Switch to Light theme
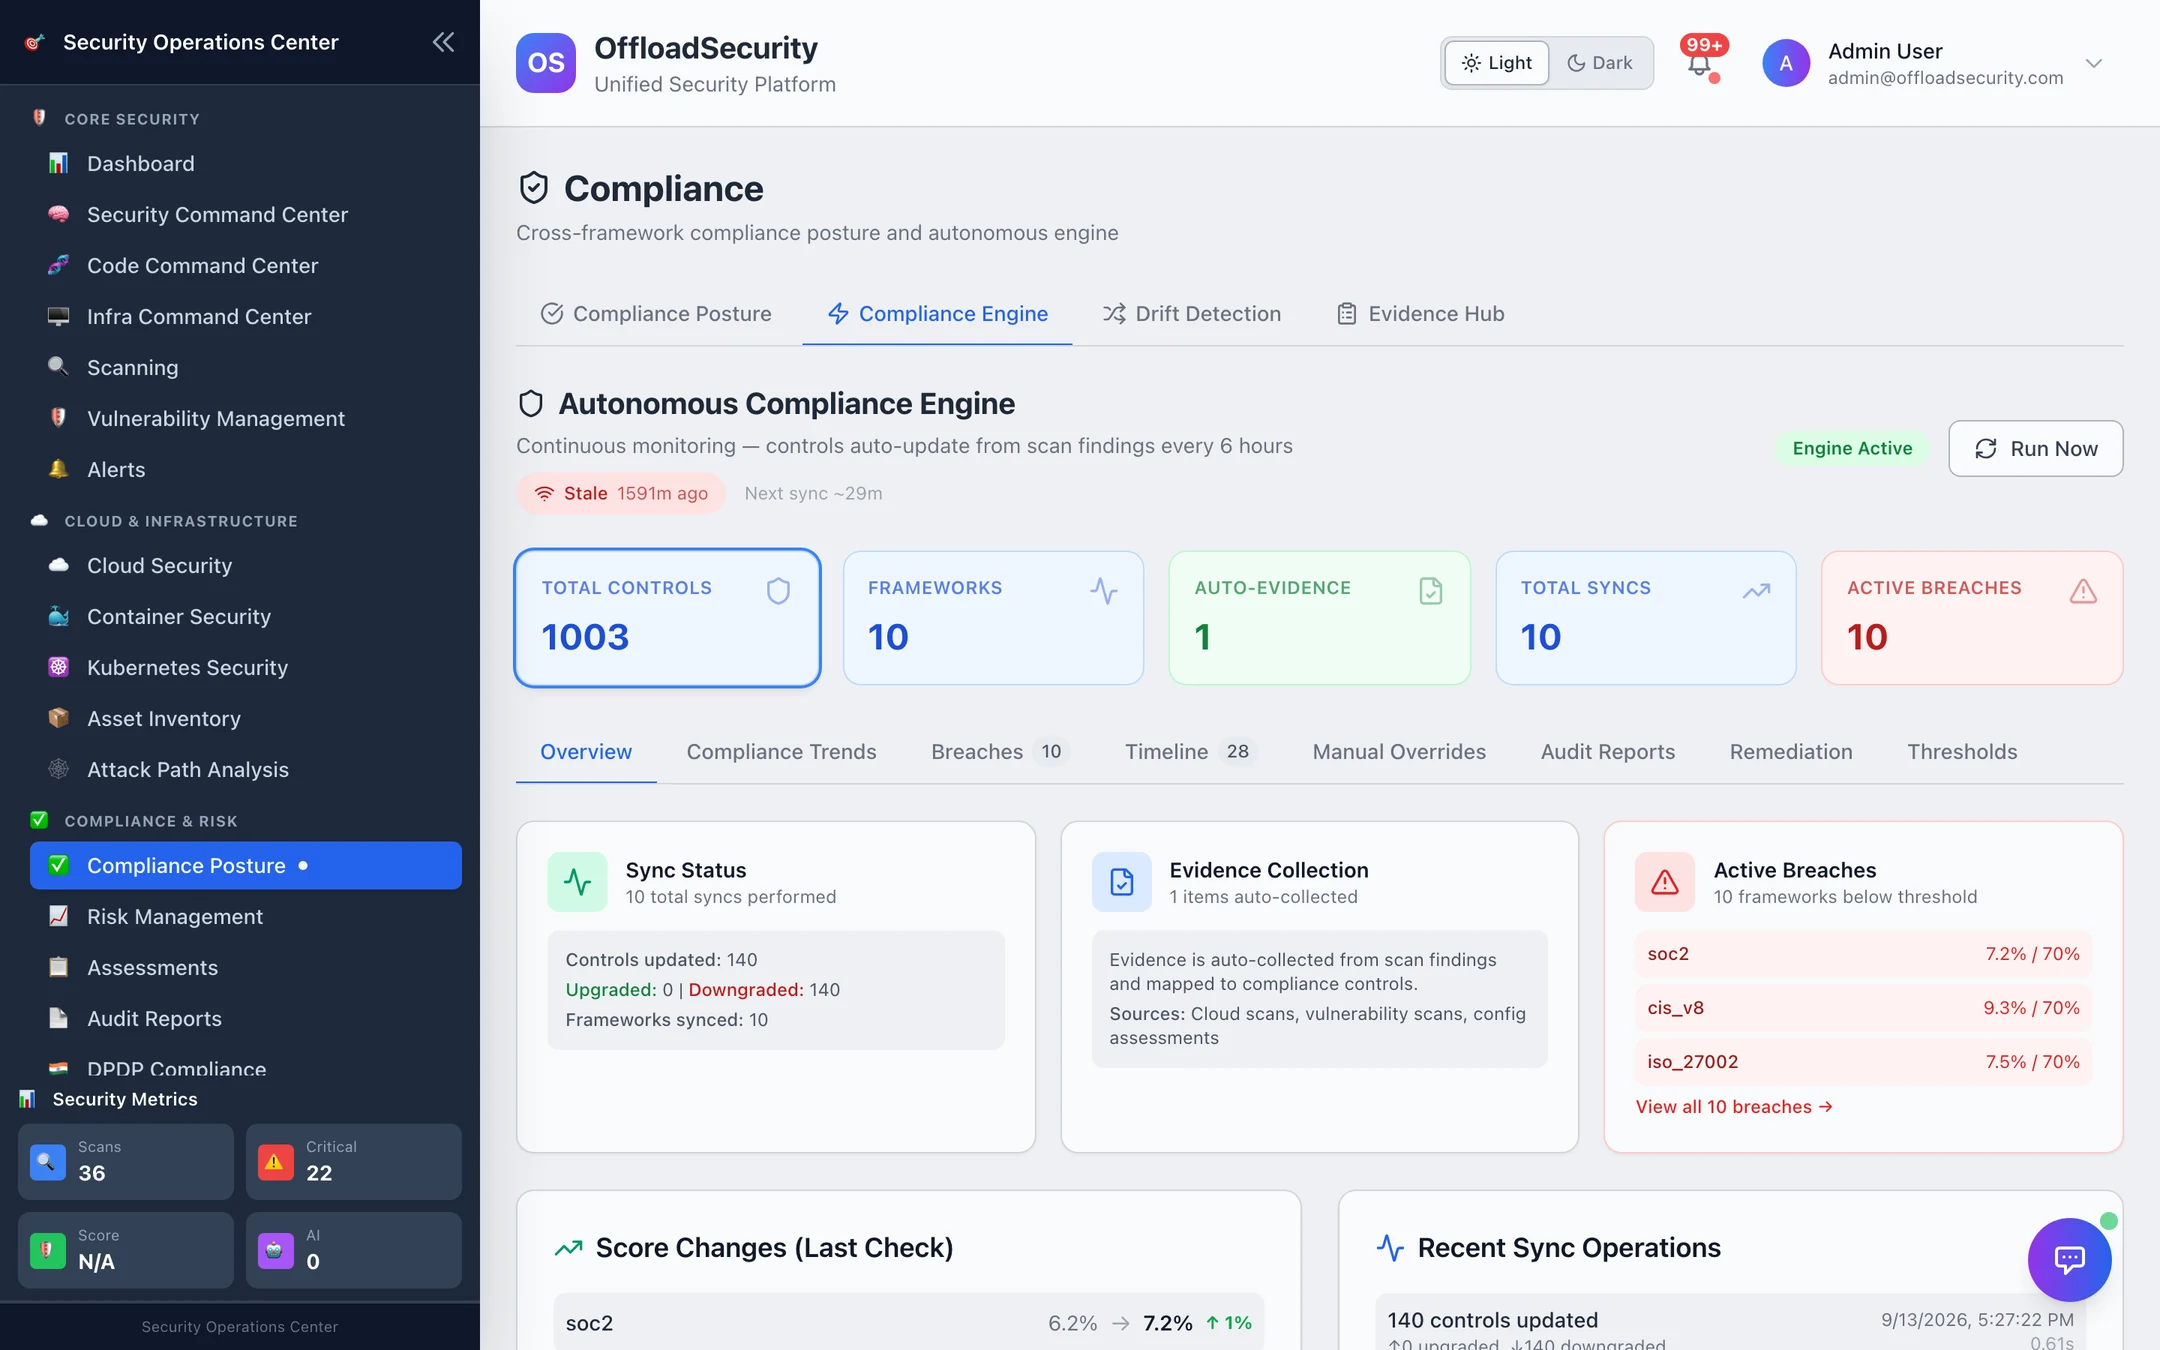 [x=1497, y=63]
